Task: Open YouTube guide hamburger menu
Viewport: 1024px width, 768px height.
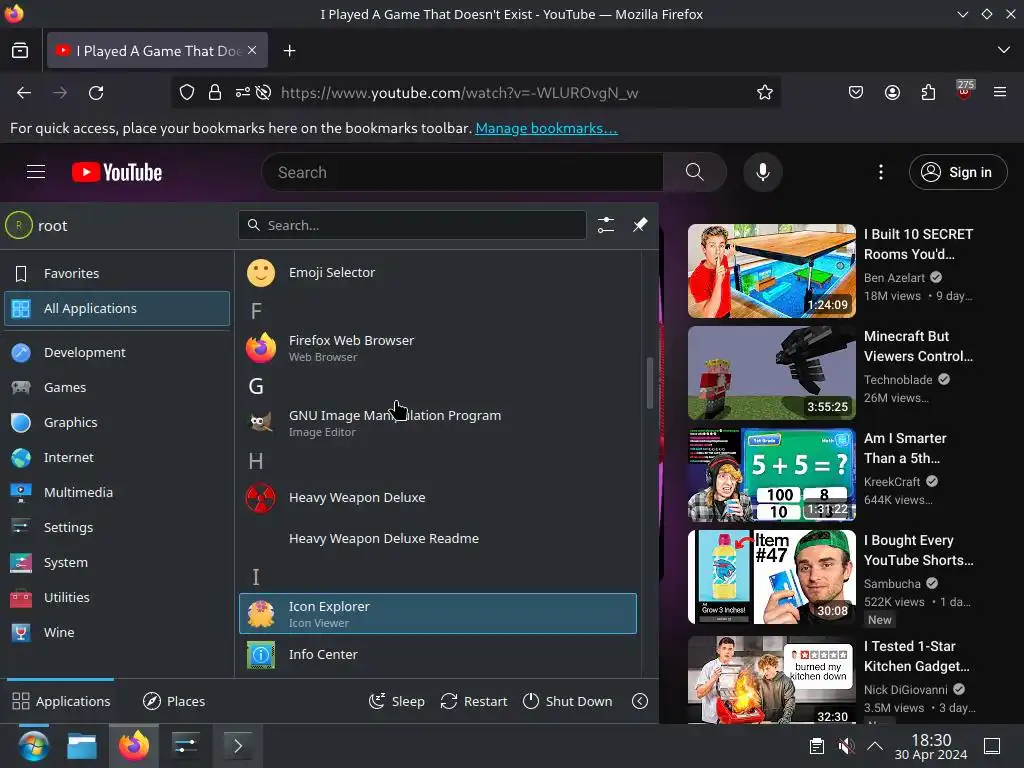Action: click(36, 172)
